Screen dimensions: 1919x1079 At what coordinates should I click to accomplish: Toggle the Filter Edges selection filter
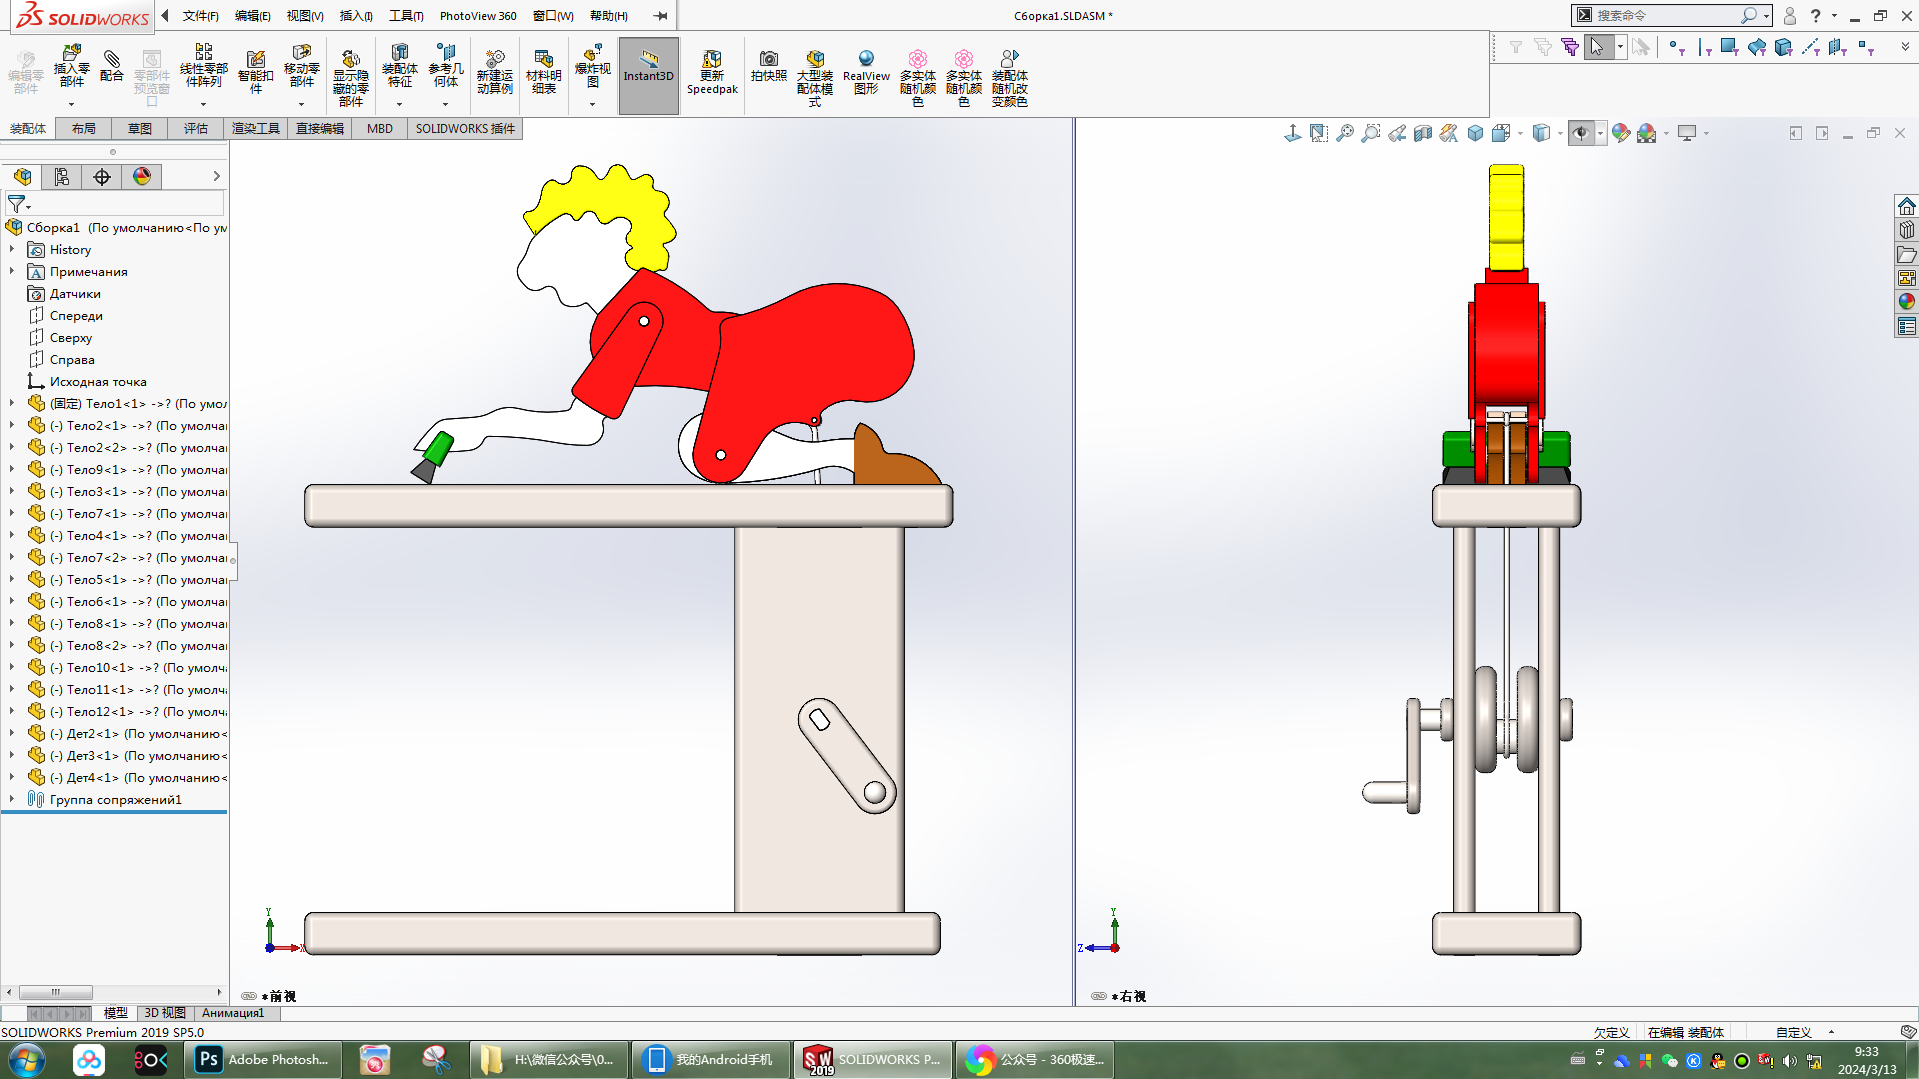[x=1704, y=47]
